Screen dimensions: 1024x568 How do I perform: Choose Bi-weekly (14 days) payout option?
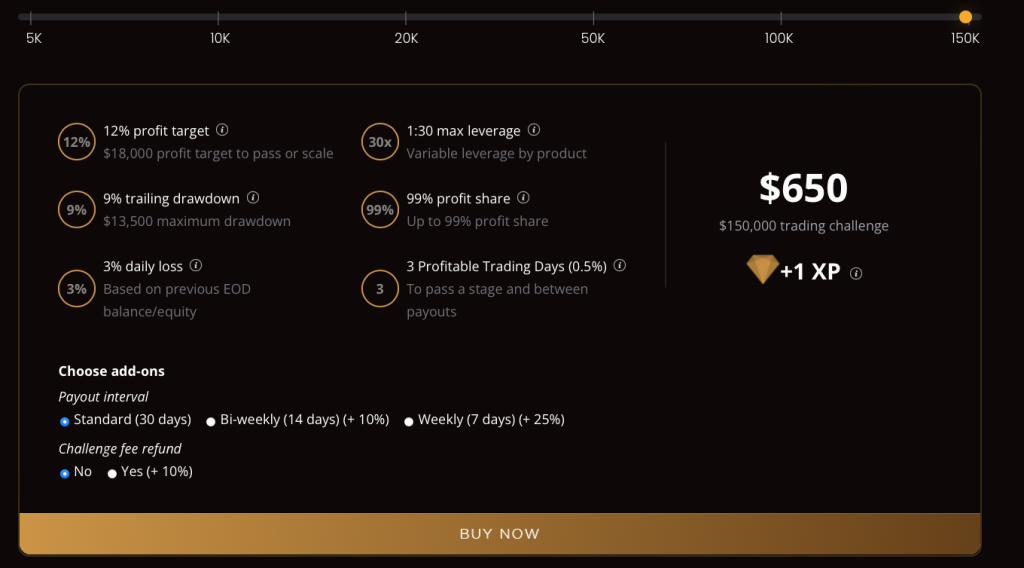point(211,421)
